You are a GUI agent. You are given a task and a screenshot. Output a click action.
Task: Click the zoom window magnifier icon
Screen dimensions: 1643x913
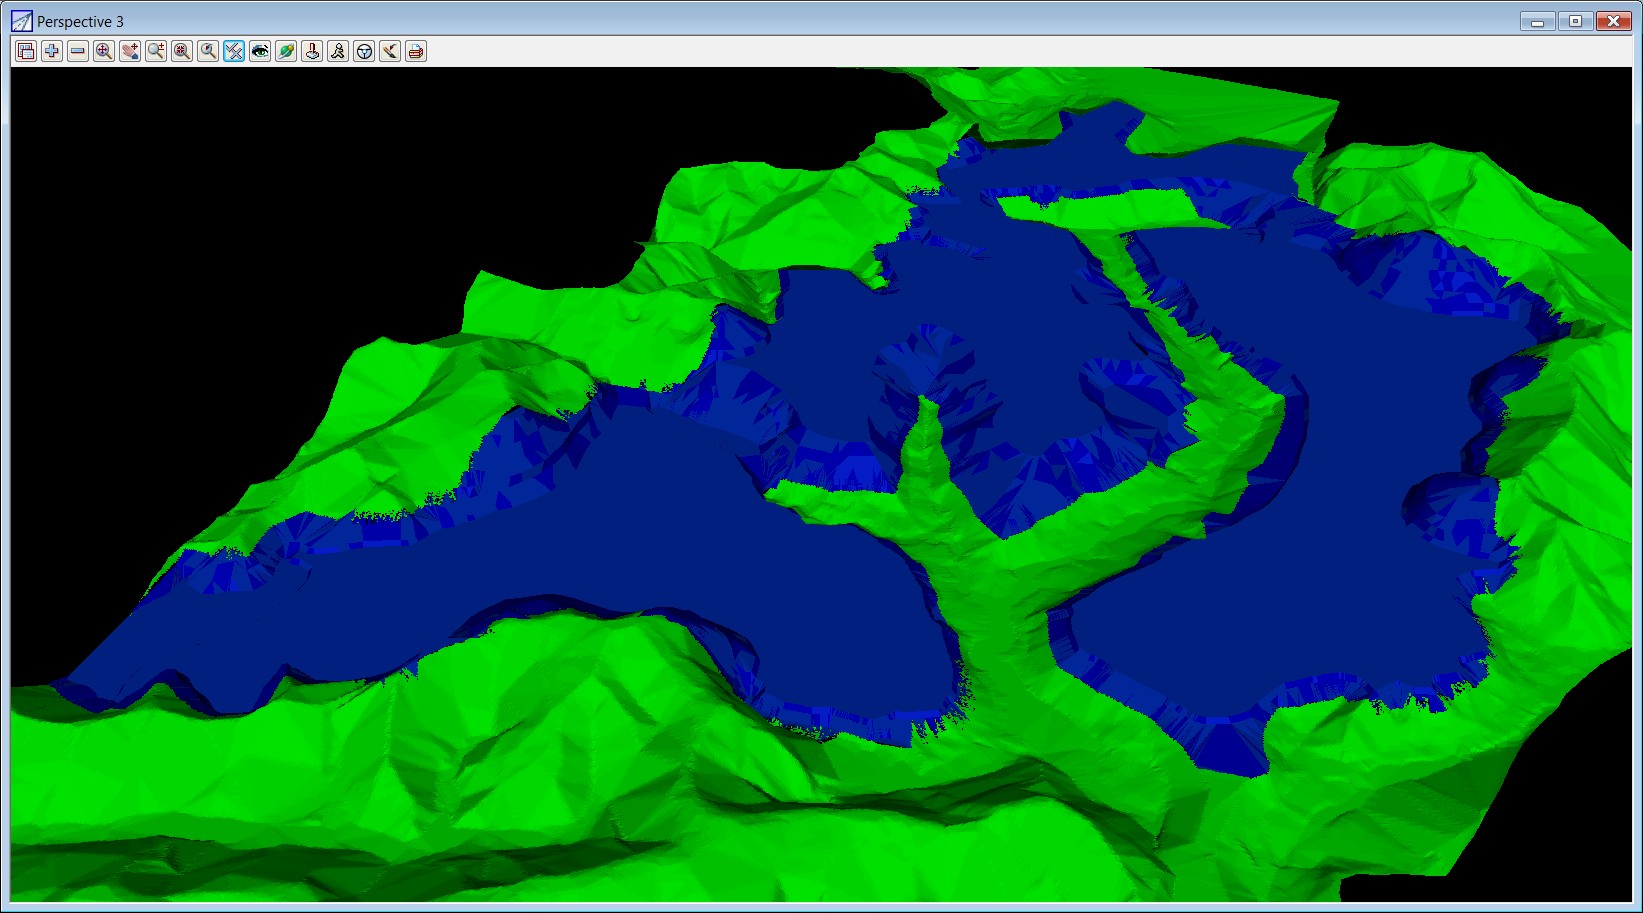(x=182, y=51)
